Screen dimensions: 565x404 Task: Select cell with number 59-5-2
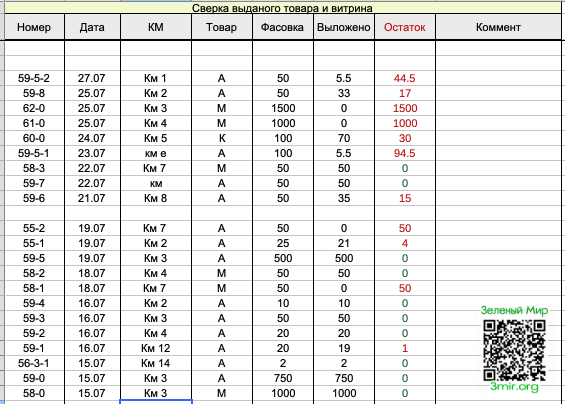tap(34, 78)
